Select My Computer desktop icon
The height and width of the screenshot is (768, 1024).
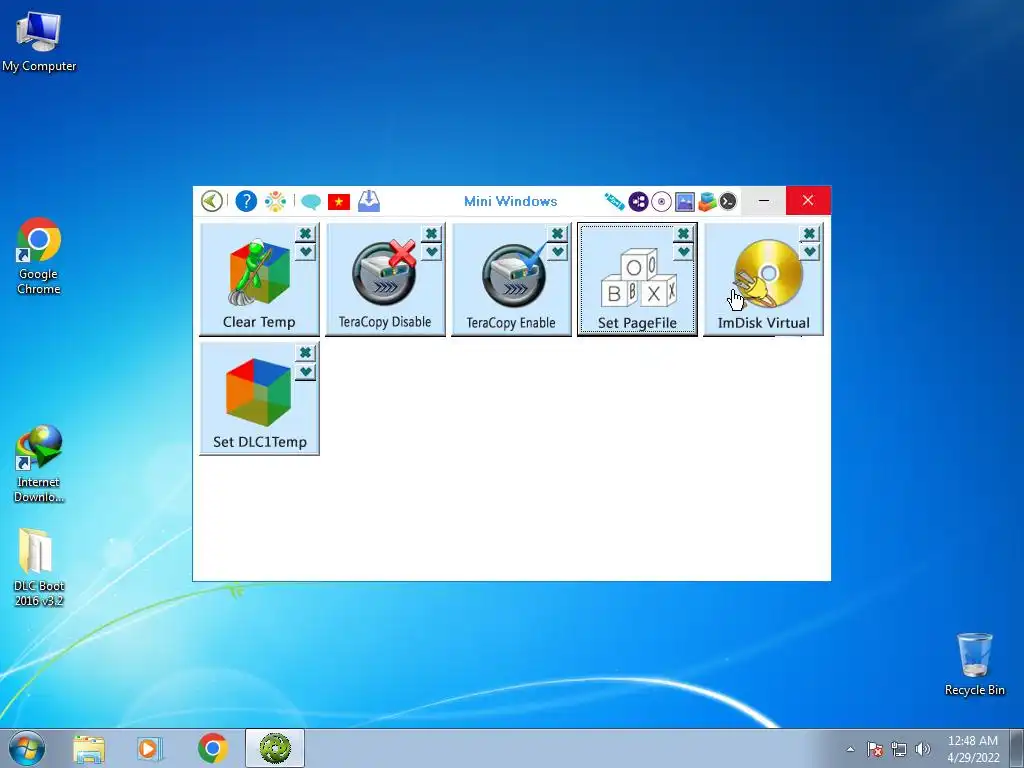[x=39, y=42]
